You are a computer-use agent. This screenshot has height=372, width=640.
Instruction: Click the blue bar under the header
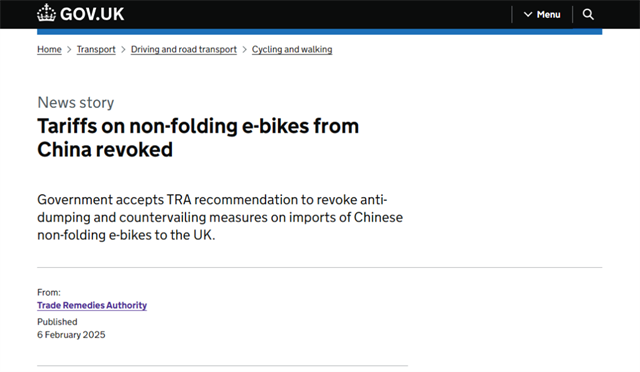pyautogui.click(x=320, y=31)
